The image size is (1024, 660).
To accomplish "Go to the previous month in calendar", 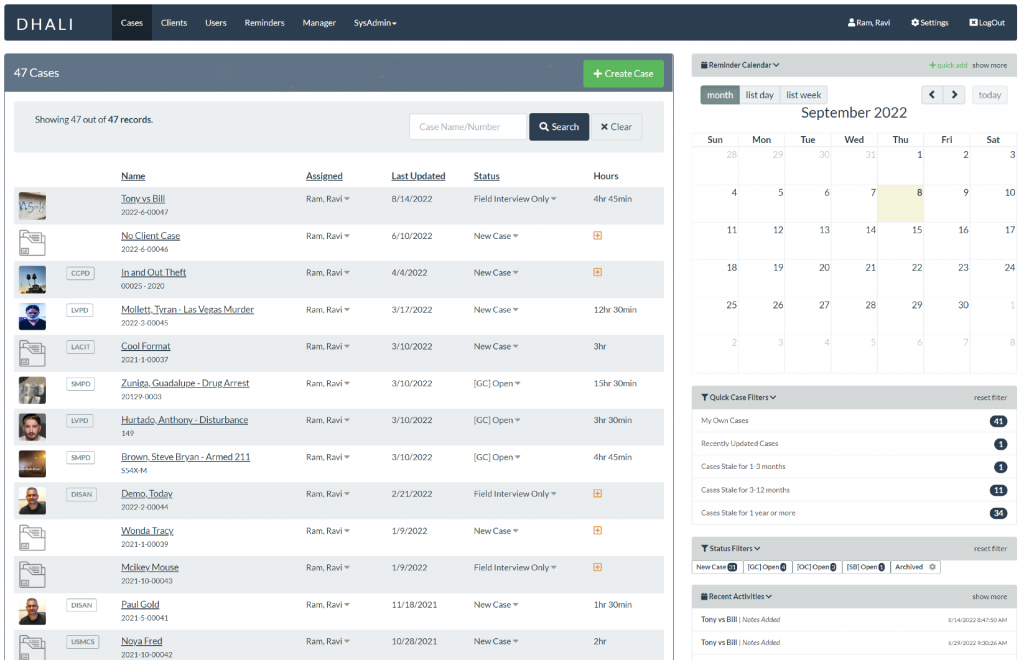I will pos(932,95).
